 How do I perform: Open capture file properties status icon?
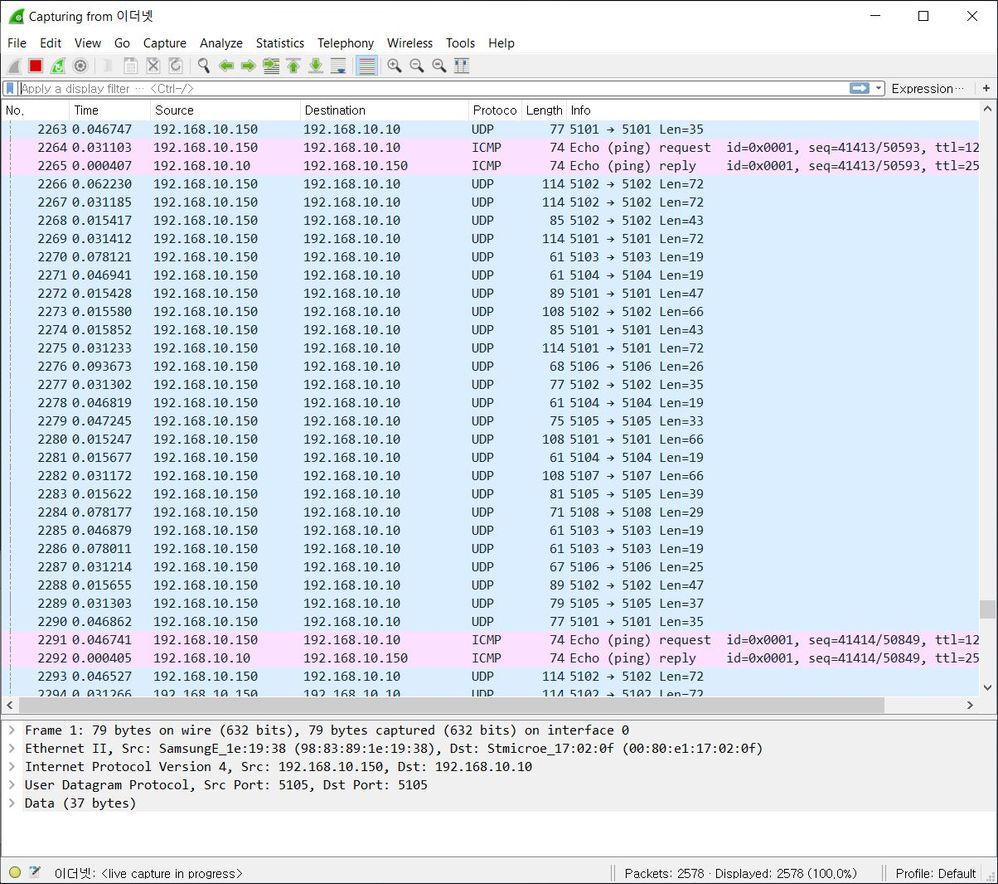[x=35, y=872]
